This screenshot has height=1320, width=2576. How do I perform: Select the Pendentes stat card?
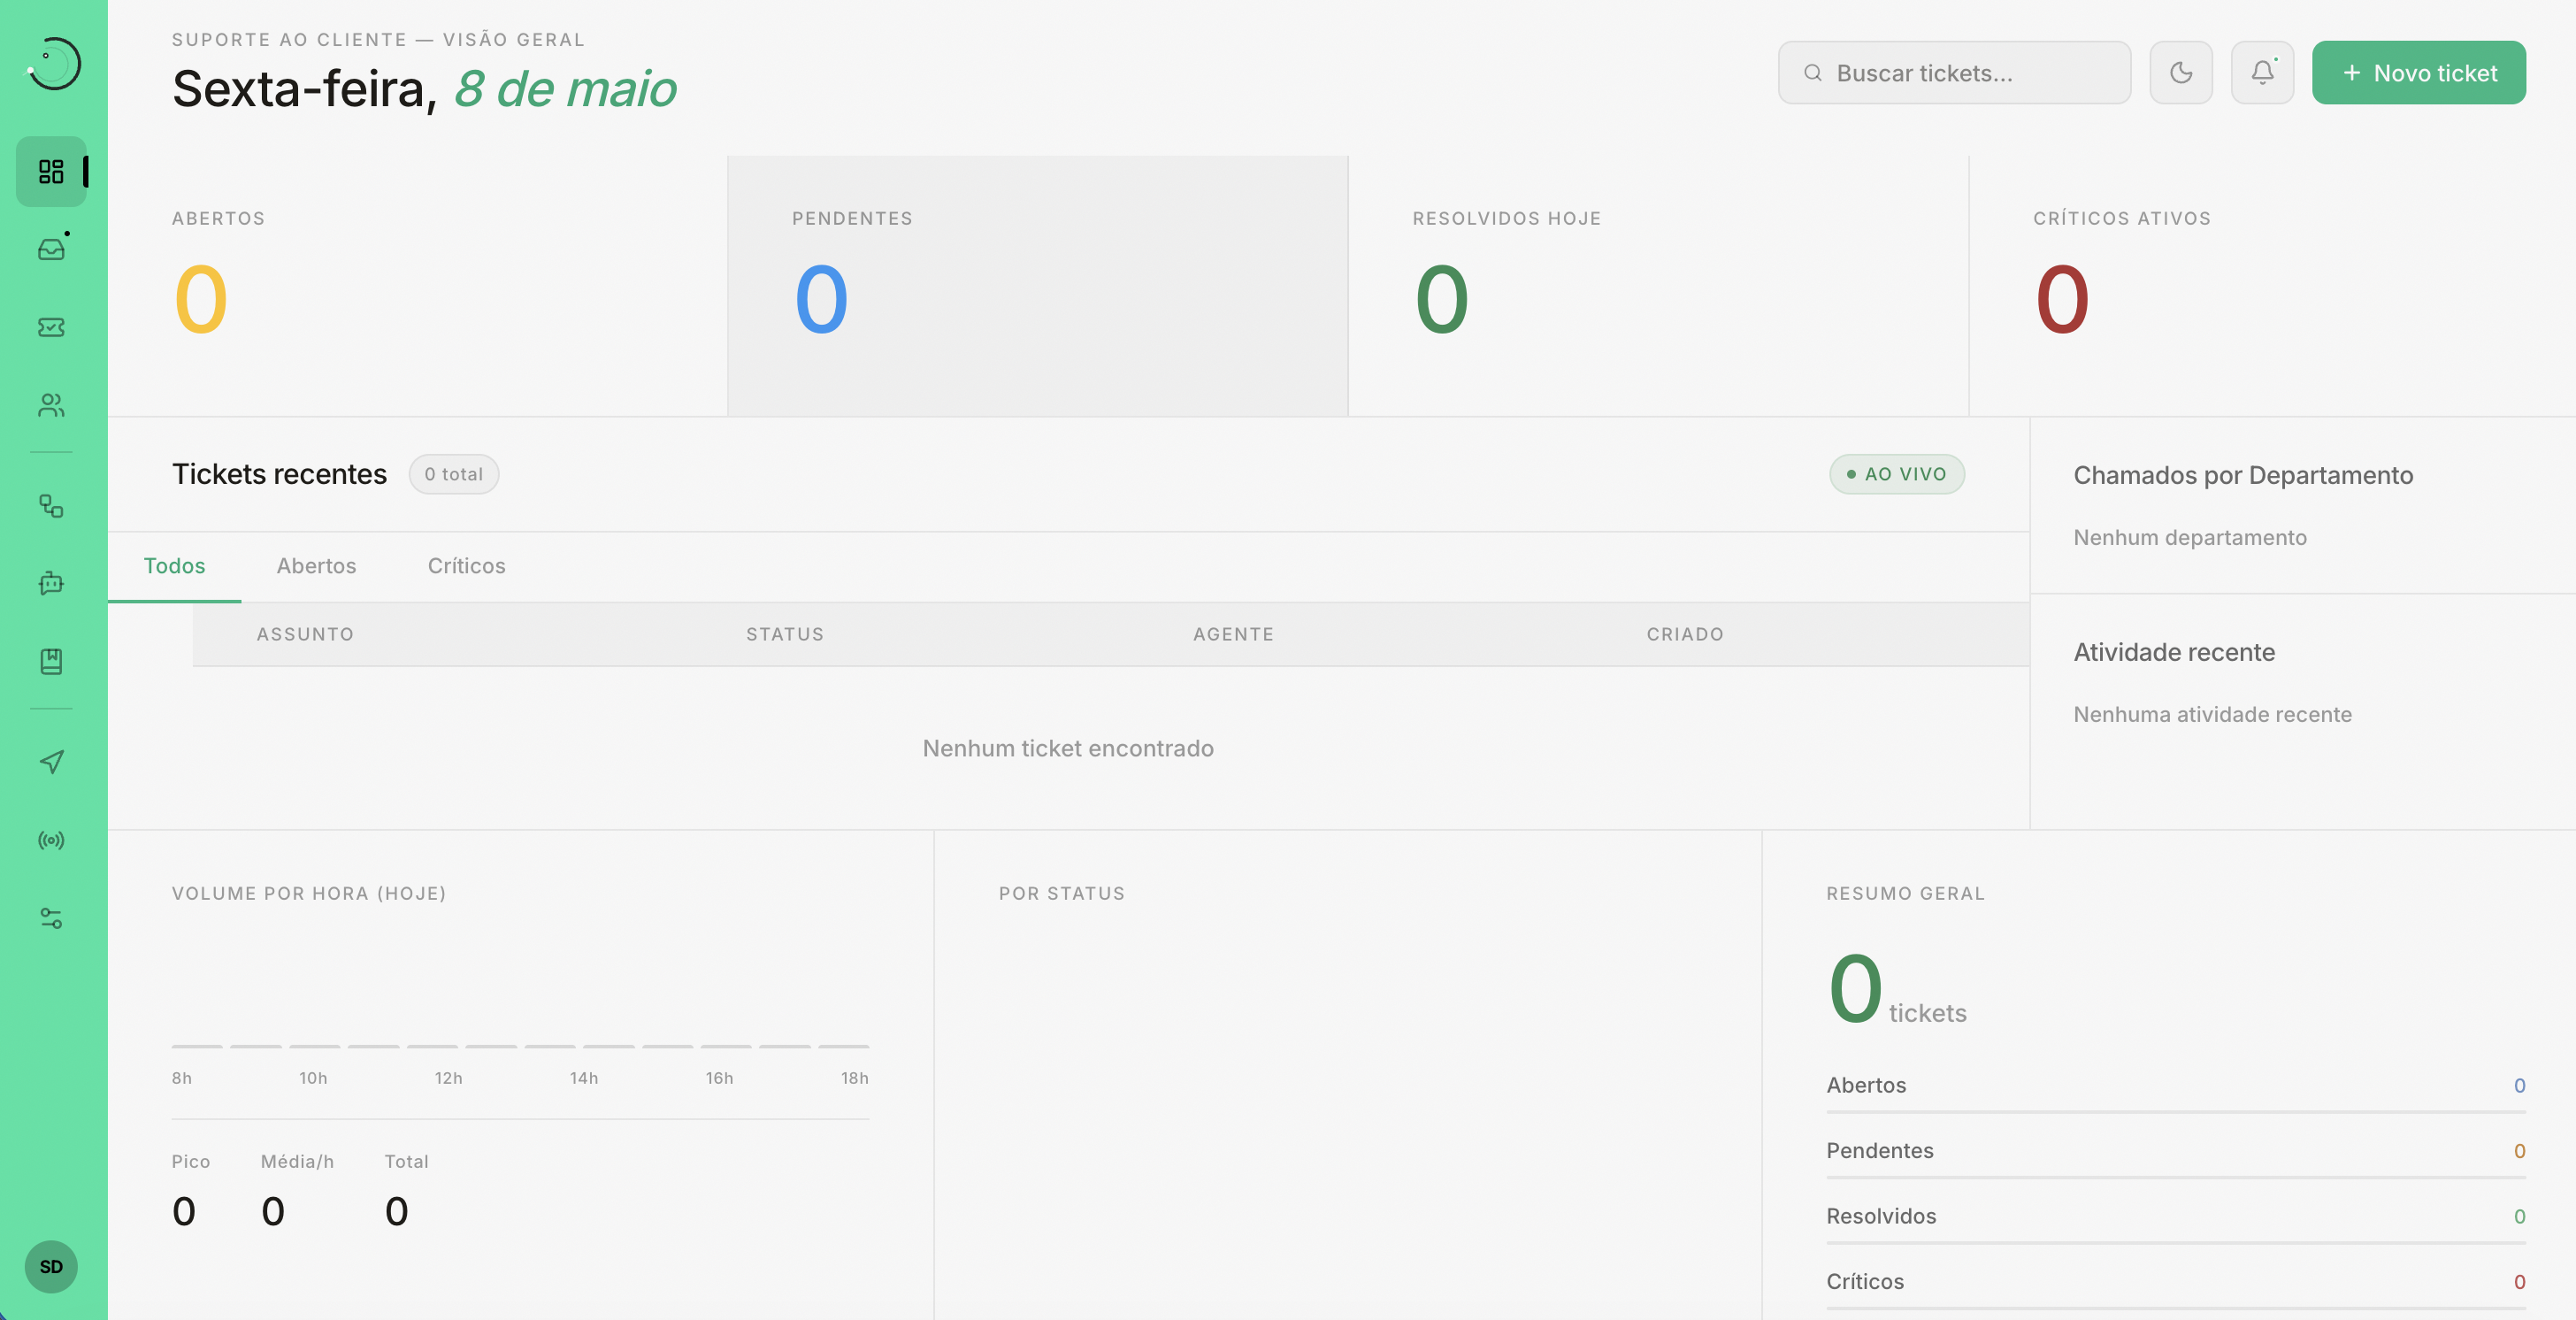(x=1037, y=286)
